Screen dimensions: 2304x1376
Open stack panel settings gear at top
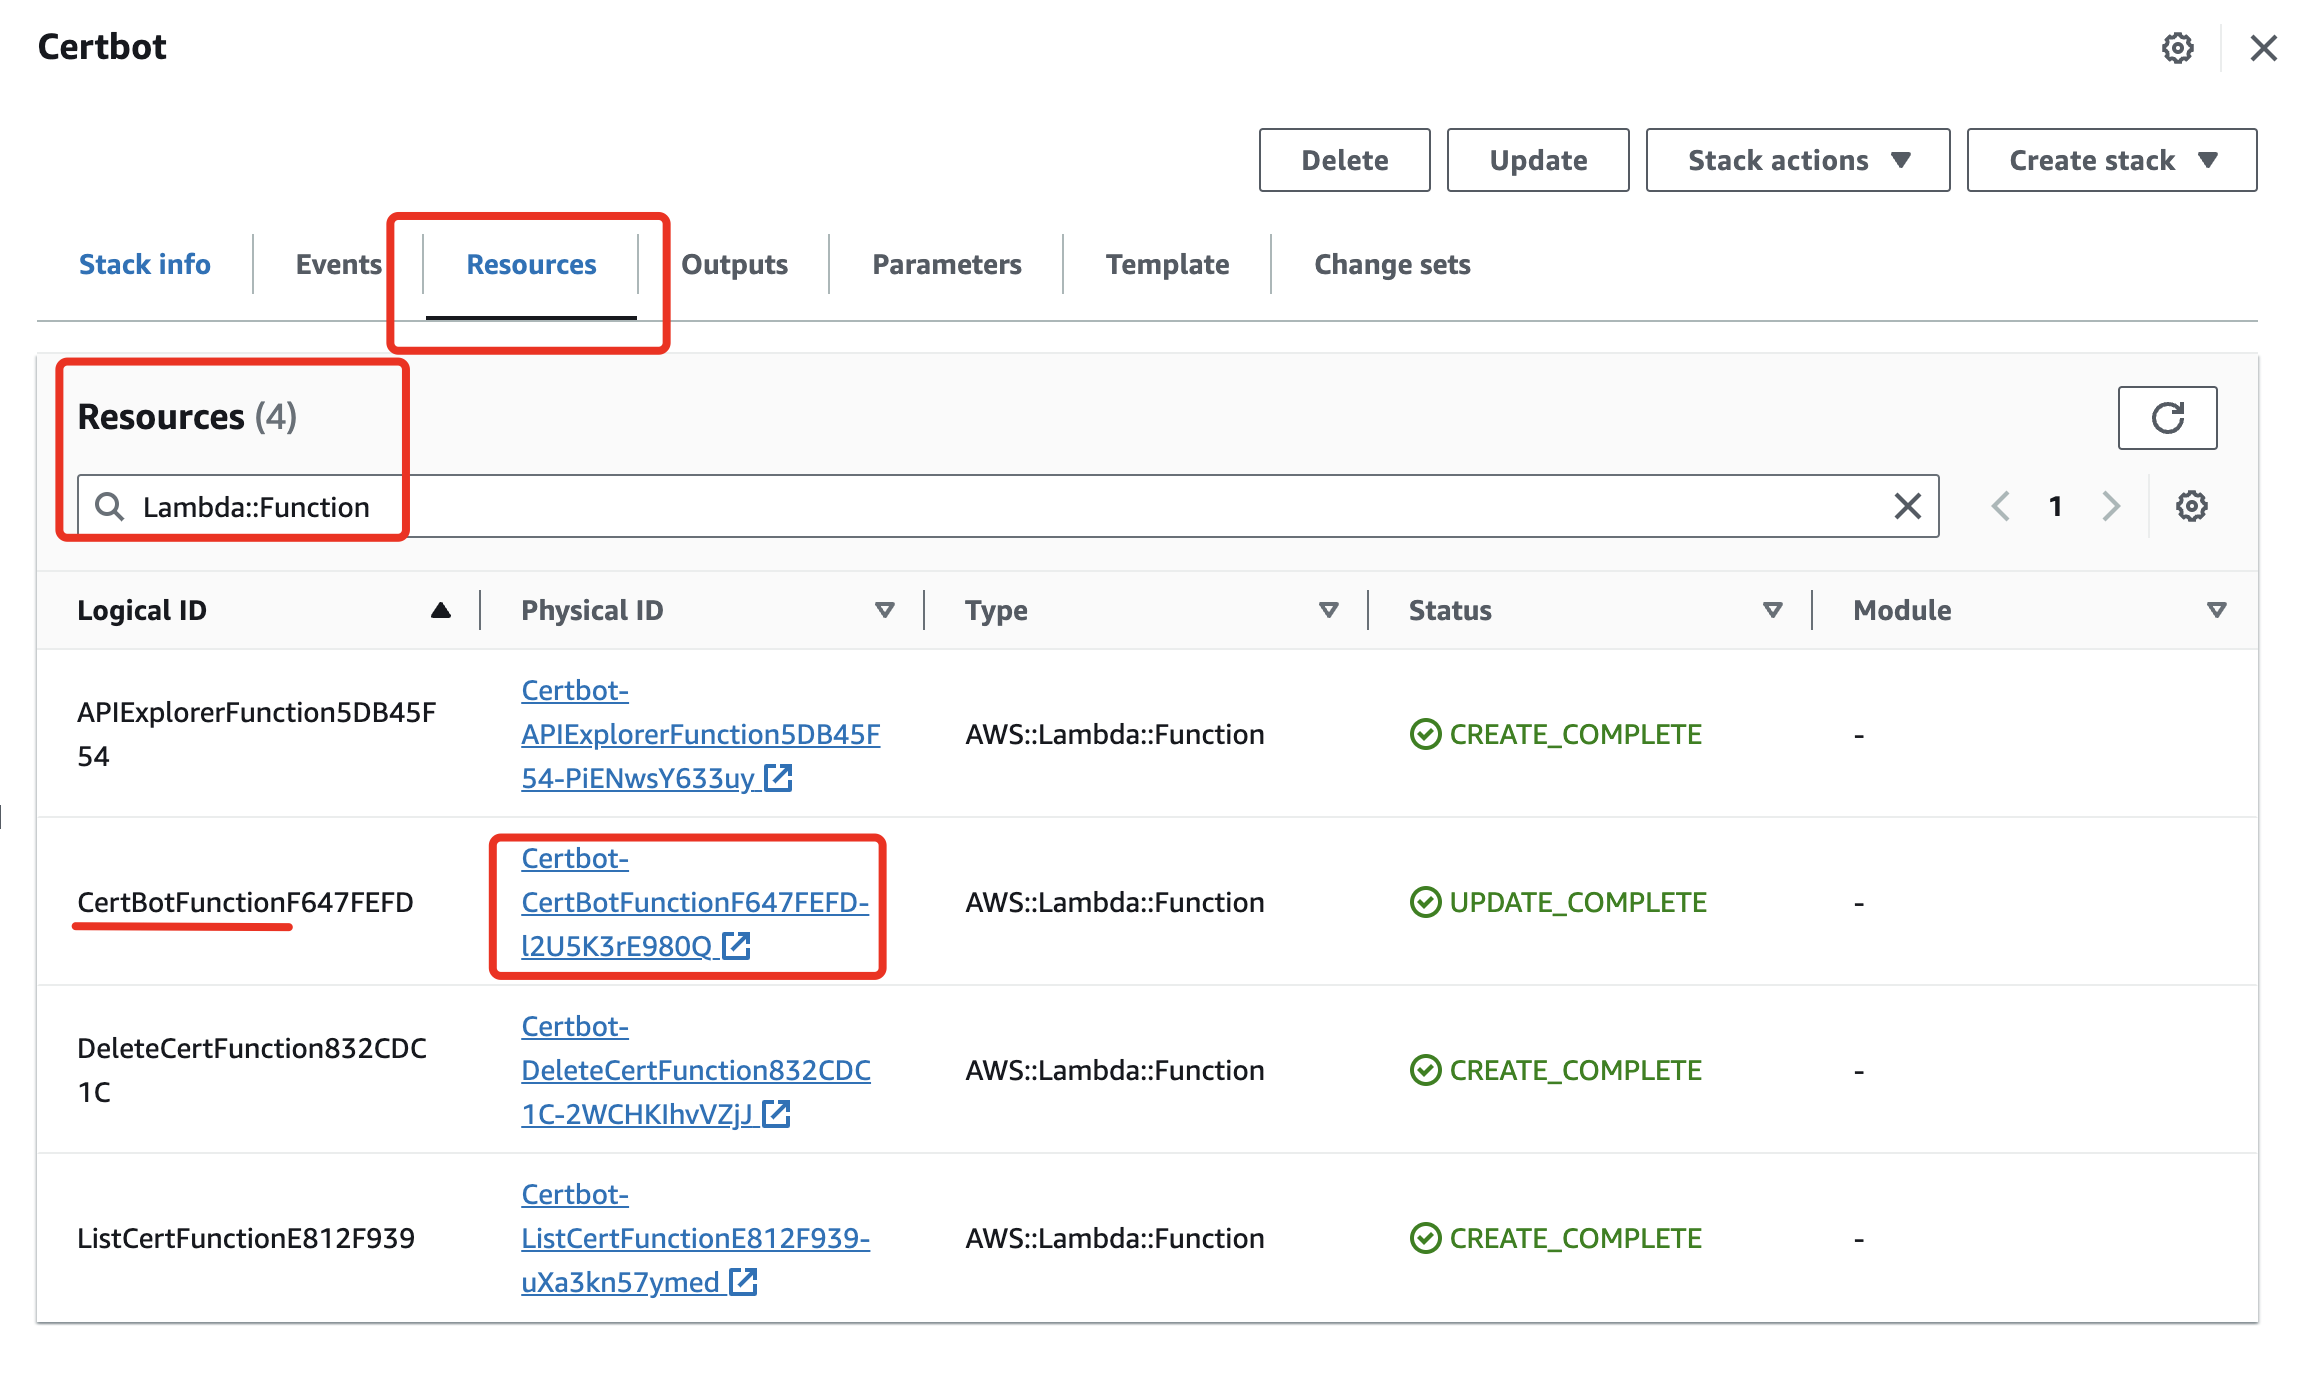pyautogui.click(x=2177, y=48)
